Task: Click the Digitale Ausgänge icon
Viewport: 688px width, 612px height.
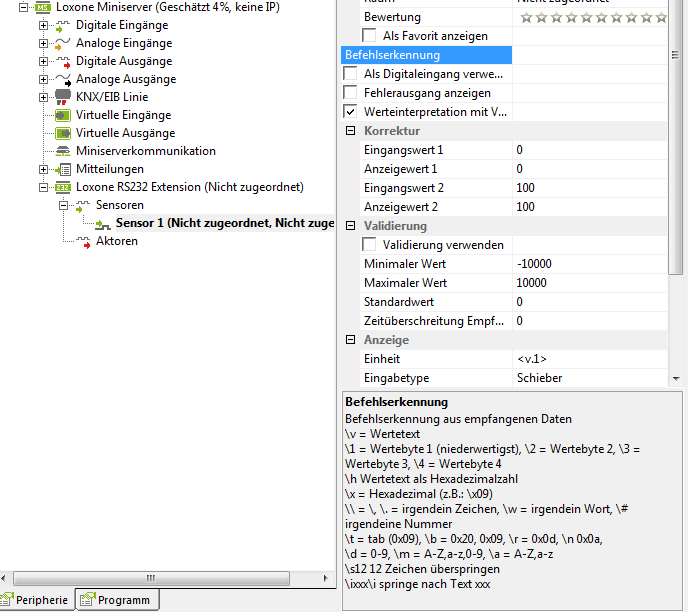Action: (63, 62)
